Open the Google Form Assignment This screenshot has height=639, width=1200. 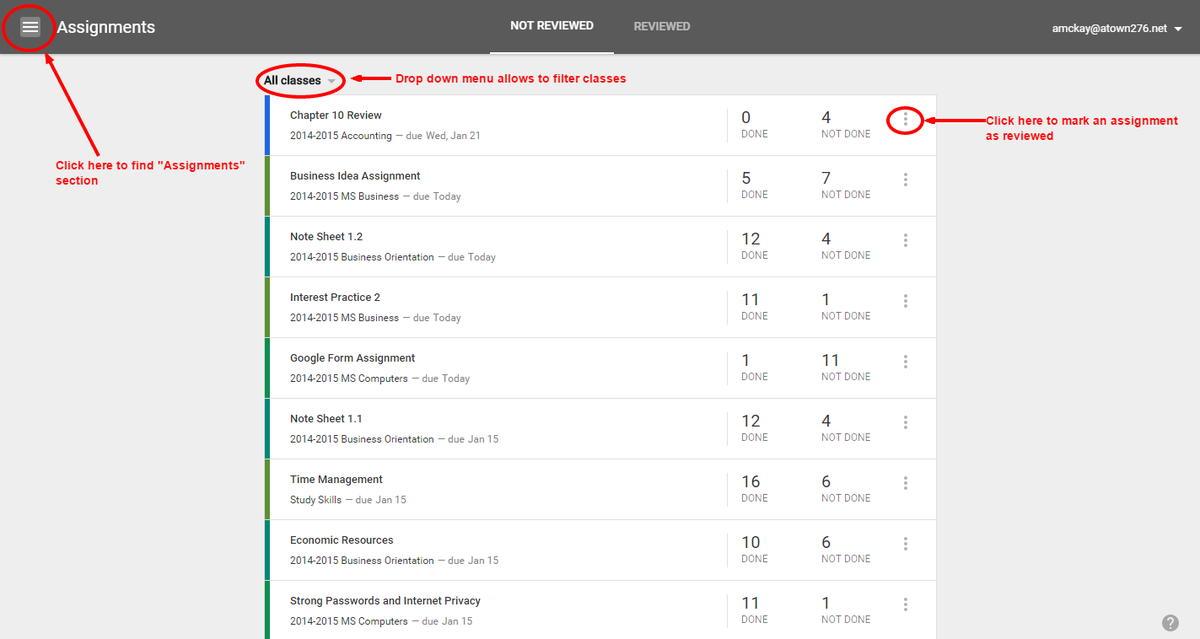coord(352,358)
